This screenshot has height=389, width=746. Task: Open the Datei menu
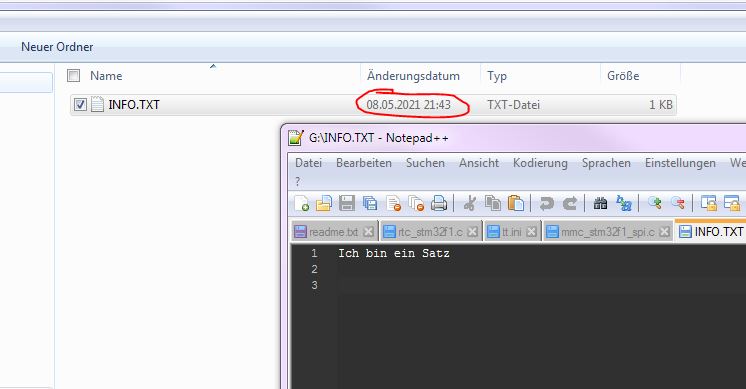point(308,163)
